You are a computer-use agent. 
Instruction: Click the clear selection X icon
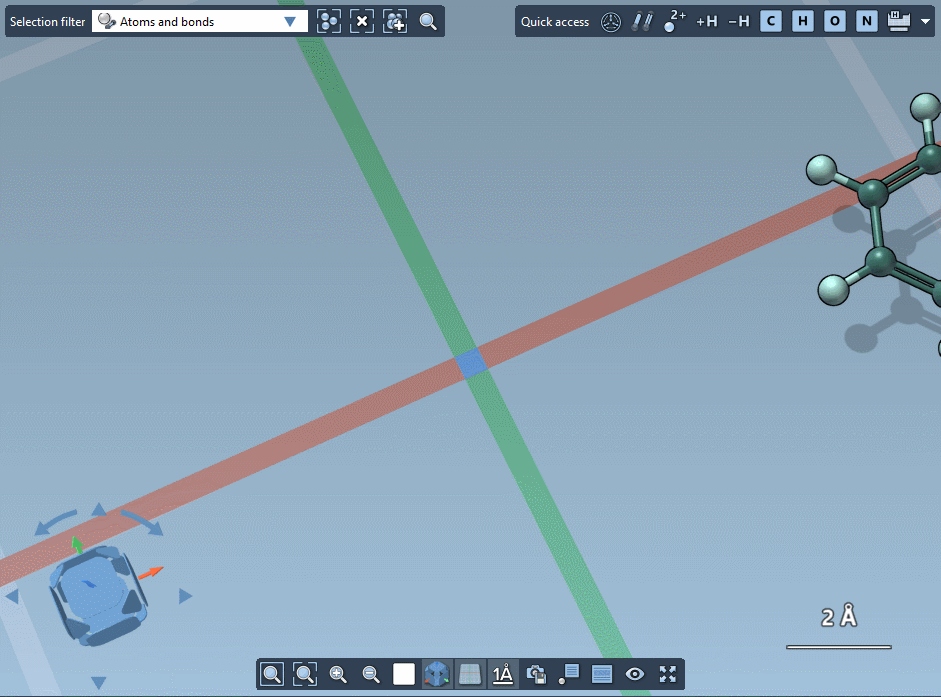coord(362,21)
